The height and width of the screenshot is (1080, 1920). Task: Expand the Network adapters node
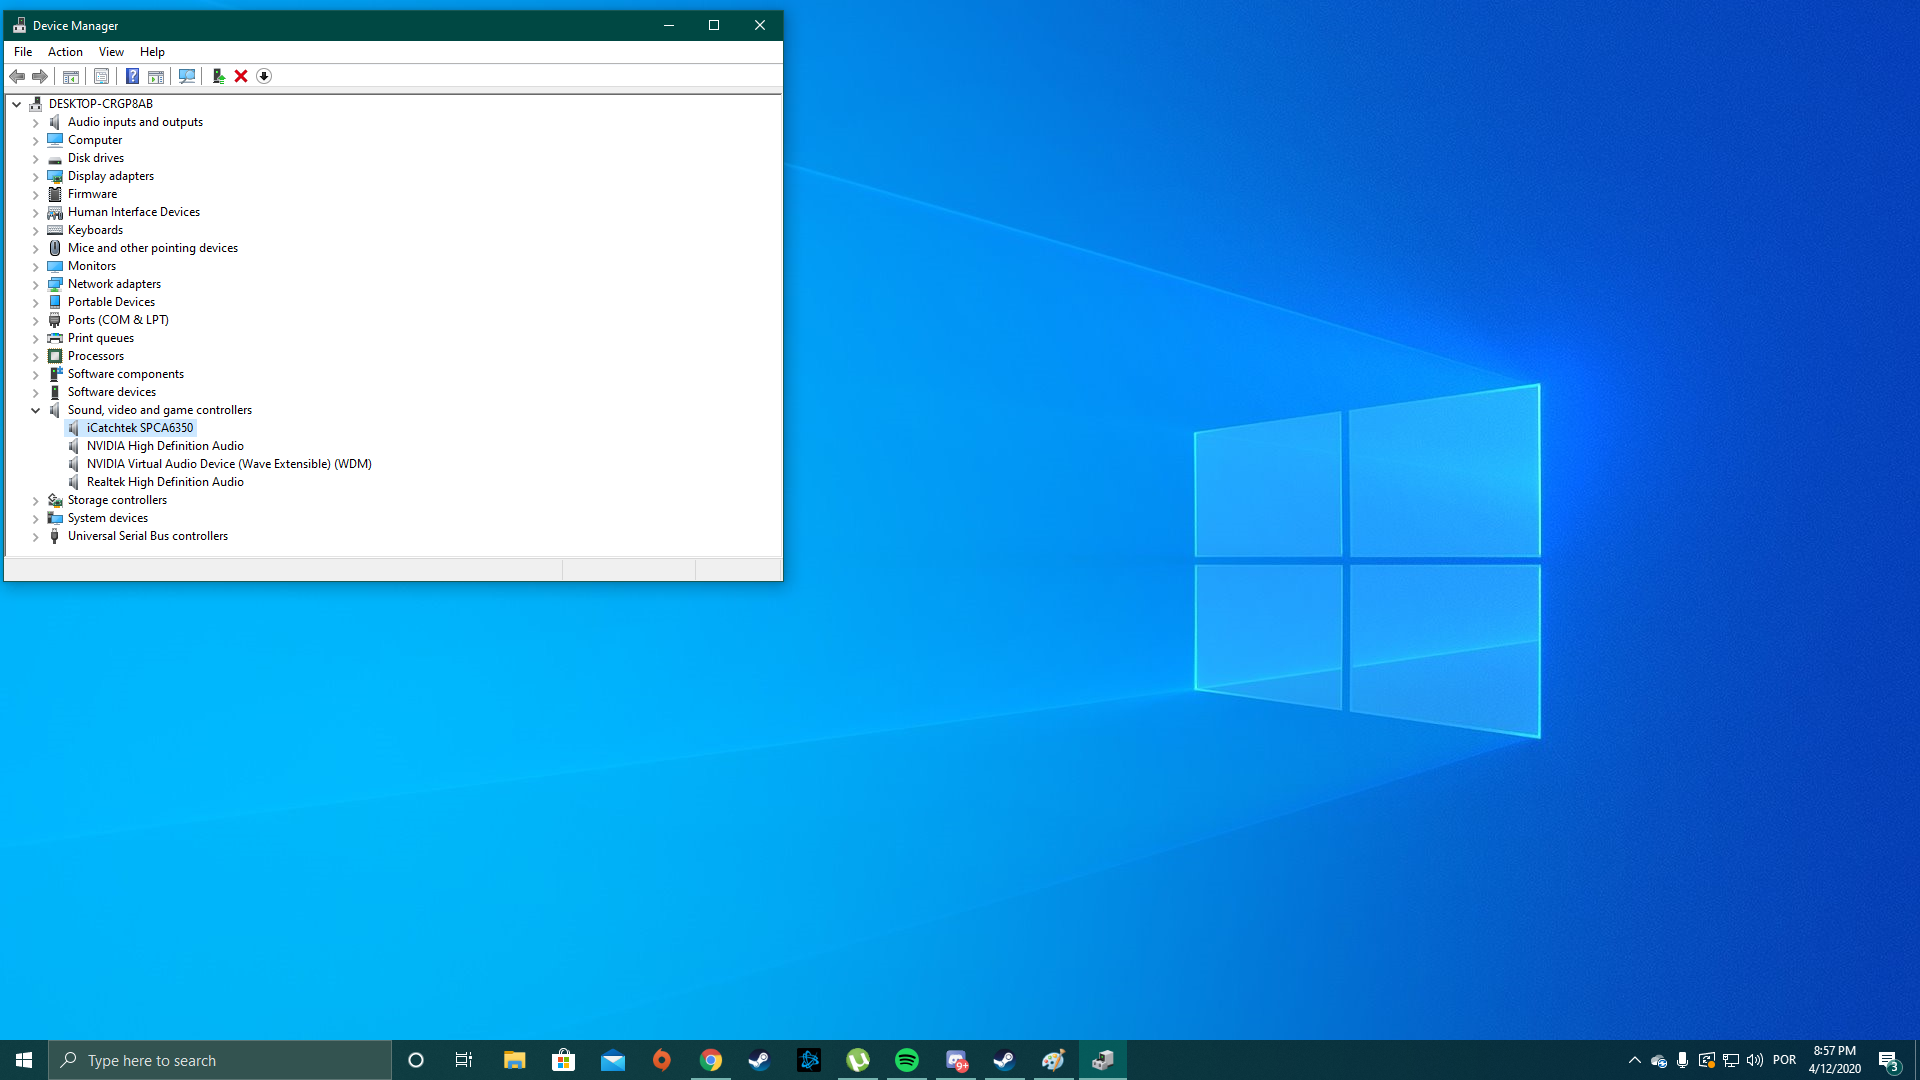(36, 285)
